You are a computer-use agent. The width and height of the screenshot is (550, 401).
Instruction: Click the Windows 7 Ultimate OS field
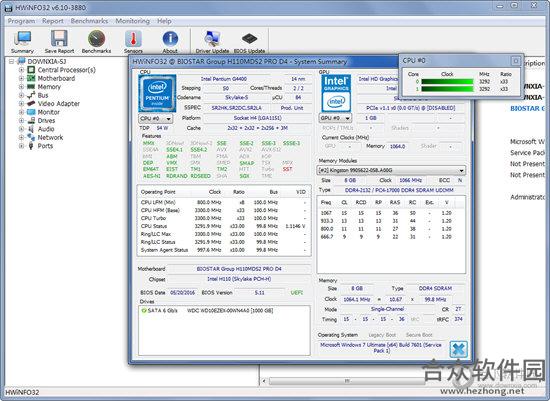click(381, 348)
